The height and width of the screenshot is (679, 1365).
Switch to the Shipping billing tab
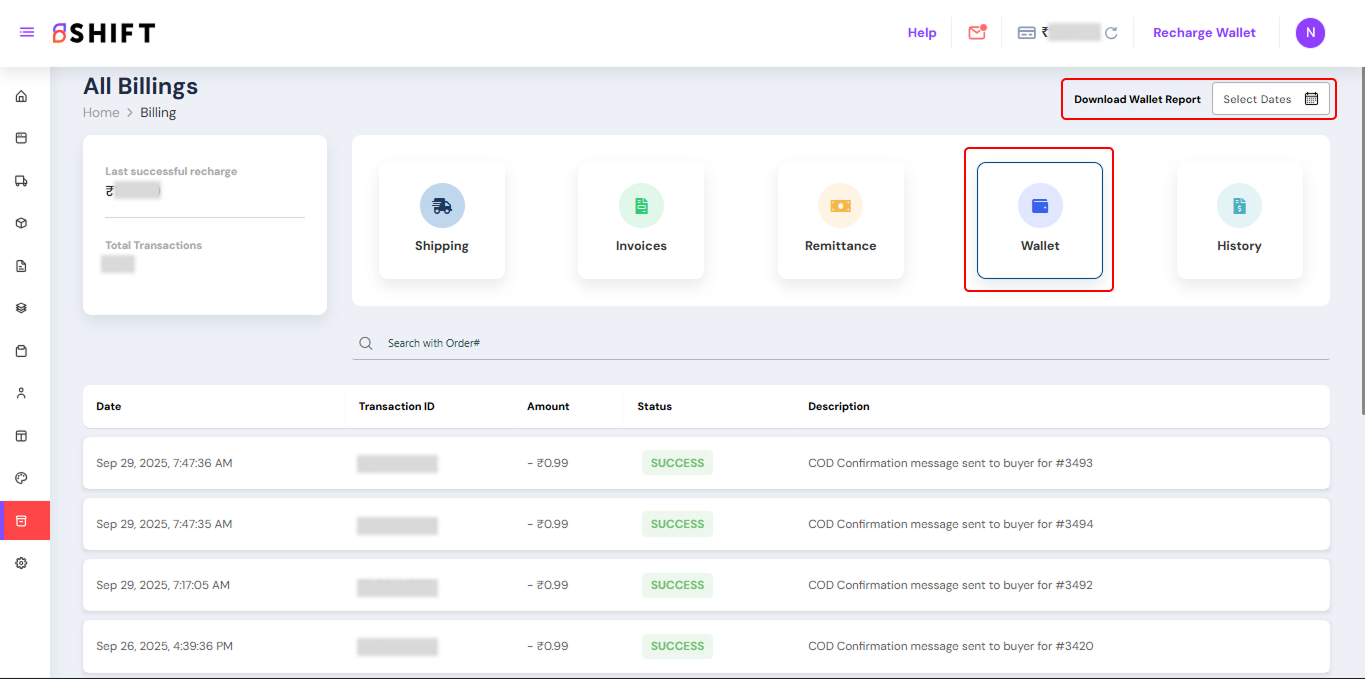[x=442, y=220]
